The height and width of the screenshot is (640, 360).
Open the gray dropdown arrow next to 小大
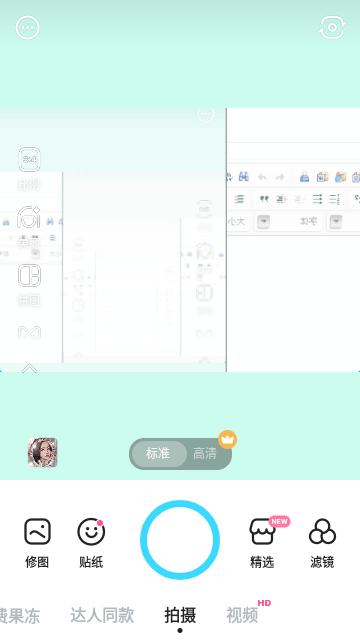[263, 222]
